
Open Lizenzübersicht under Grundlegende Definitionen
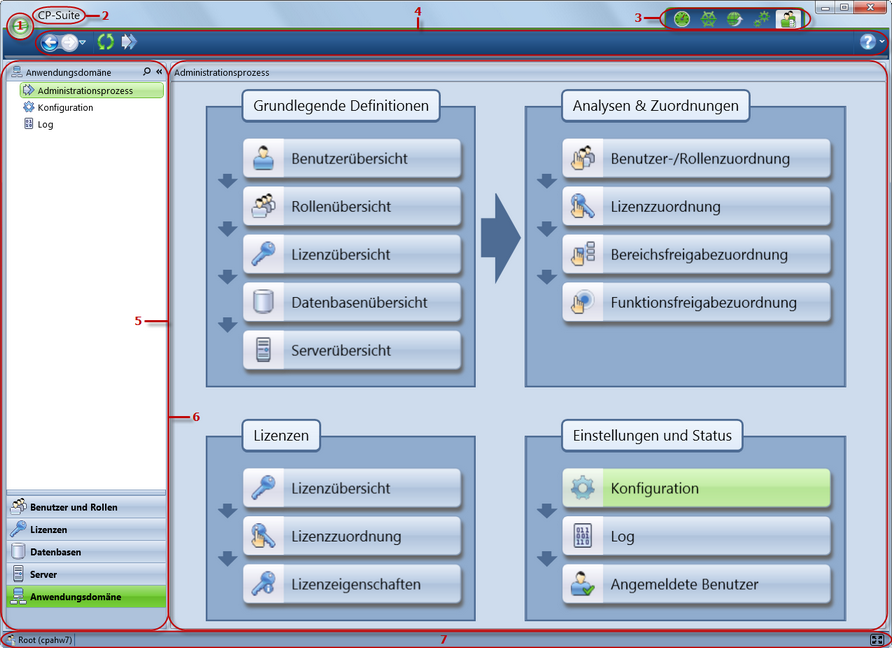(352, 254)
